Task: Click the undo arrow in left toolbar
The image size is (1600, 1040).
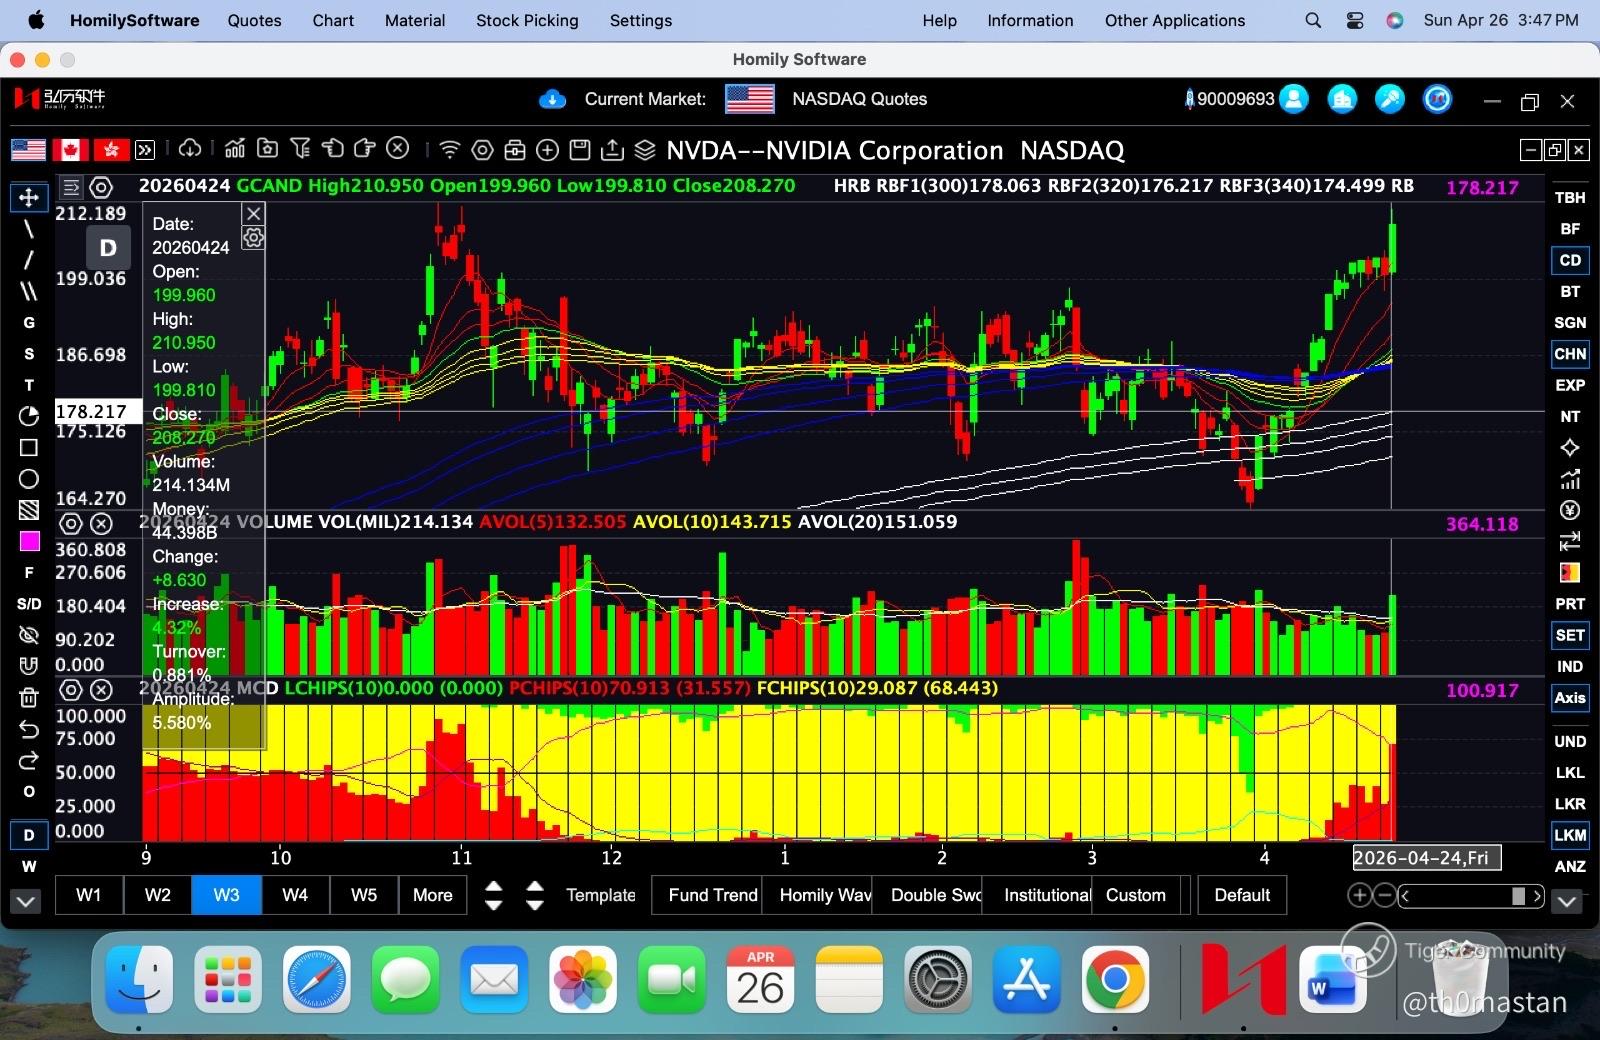Action: coord(29,729)
